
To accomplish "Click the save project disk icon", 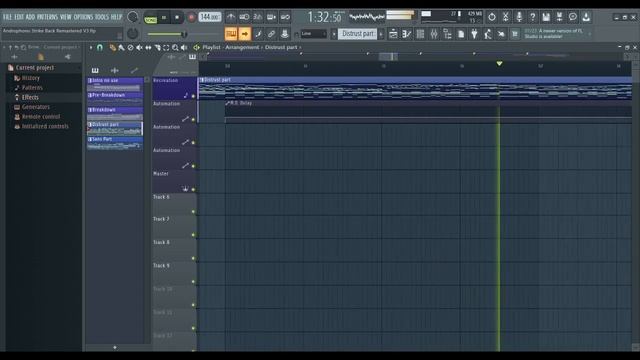I will [x=546, y=17].
